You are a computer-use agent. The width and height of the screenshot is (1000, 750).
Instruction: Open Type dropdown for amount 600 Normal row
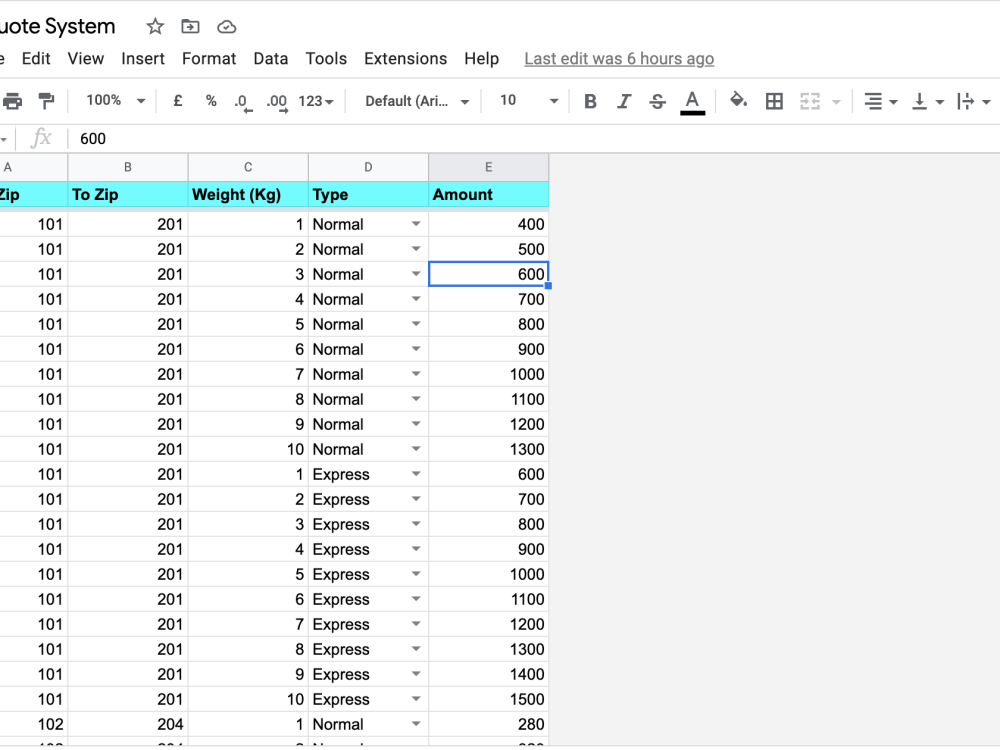(x=416, y=274)
